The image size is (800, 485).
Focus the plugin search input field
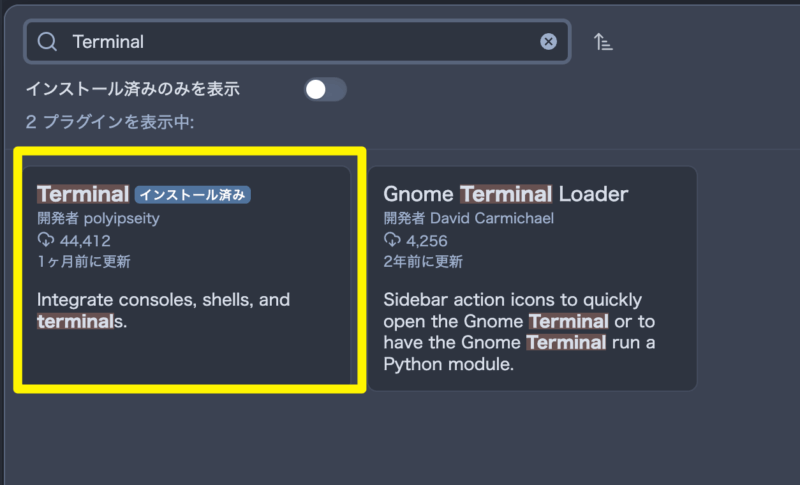pyautogui.click(x=297, y=41)
